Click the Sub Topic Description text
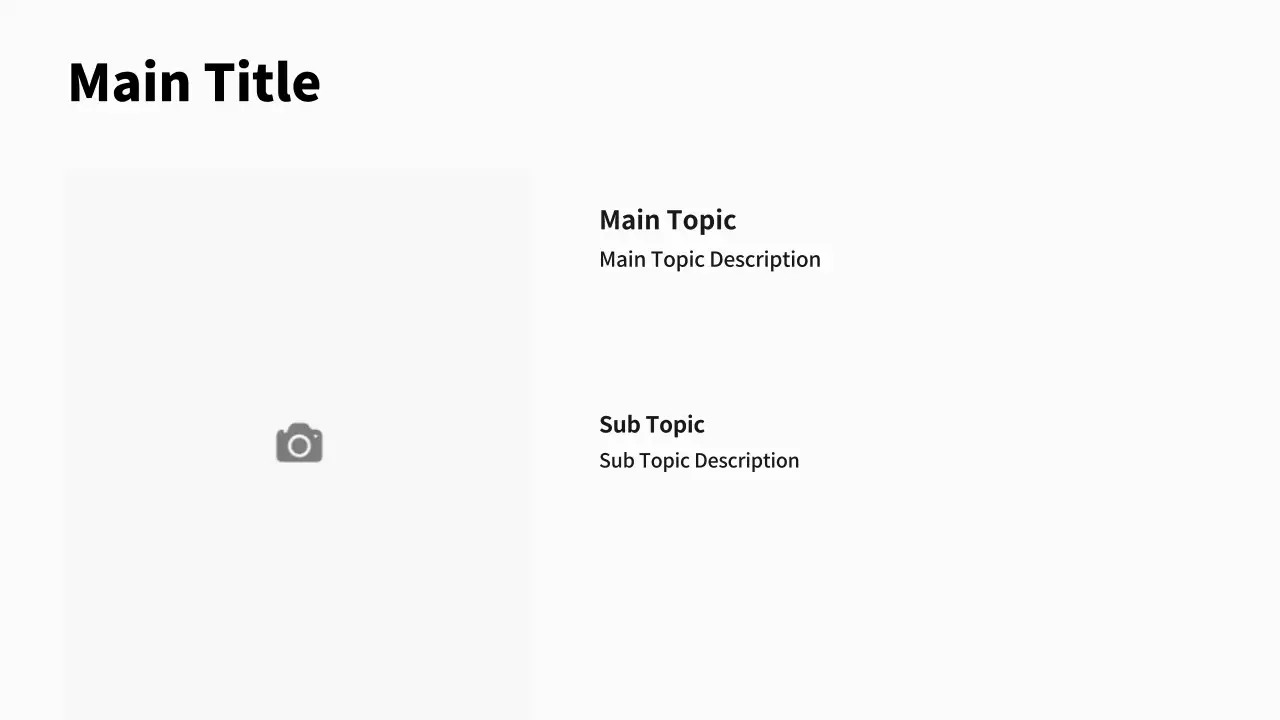The width and height of the screenshot is (1280, 720). coord(698,461)
